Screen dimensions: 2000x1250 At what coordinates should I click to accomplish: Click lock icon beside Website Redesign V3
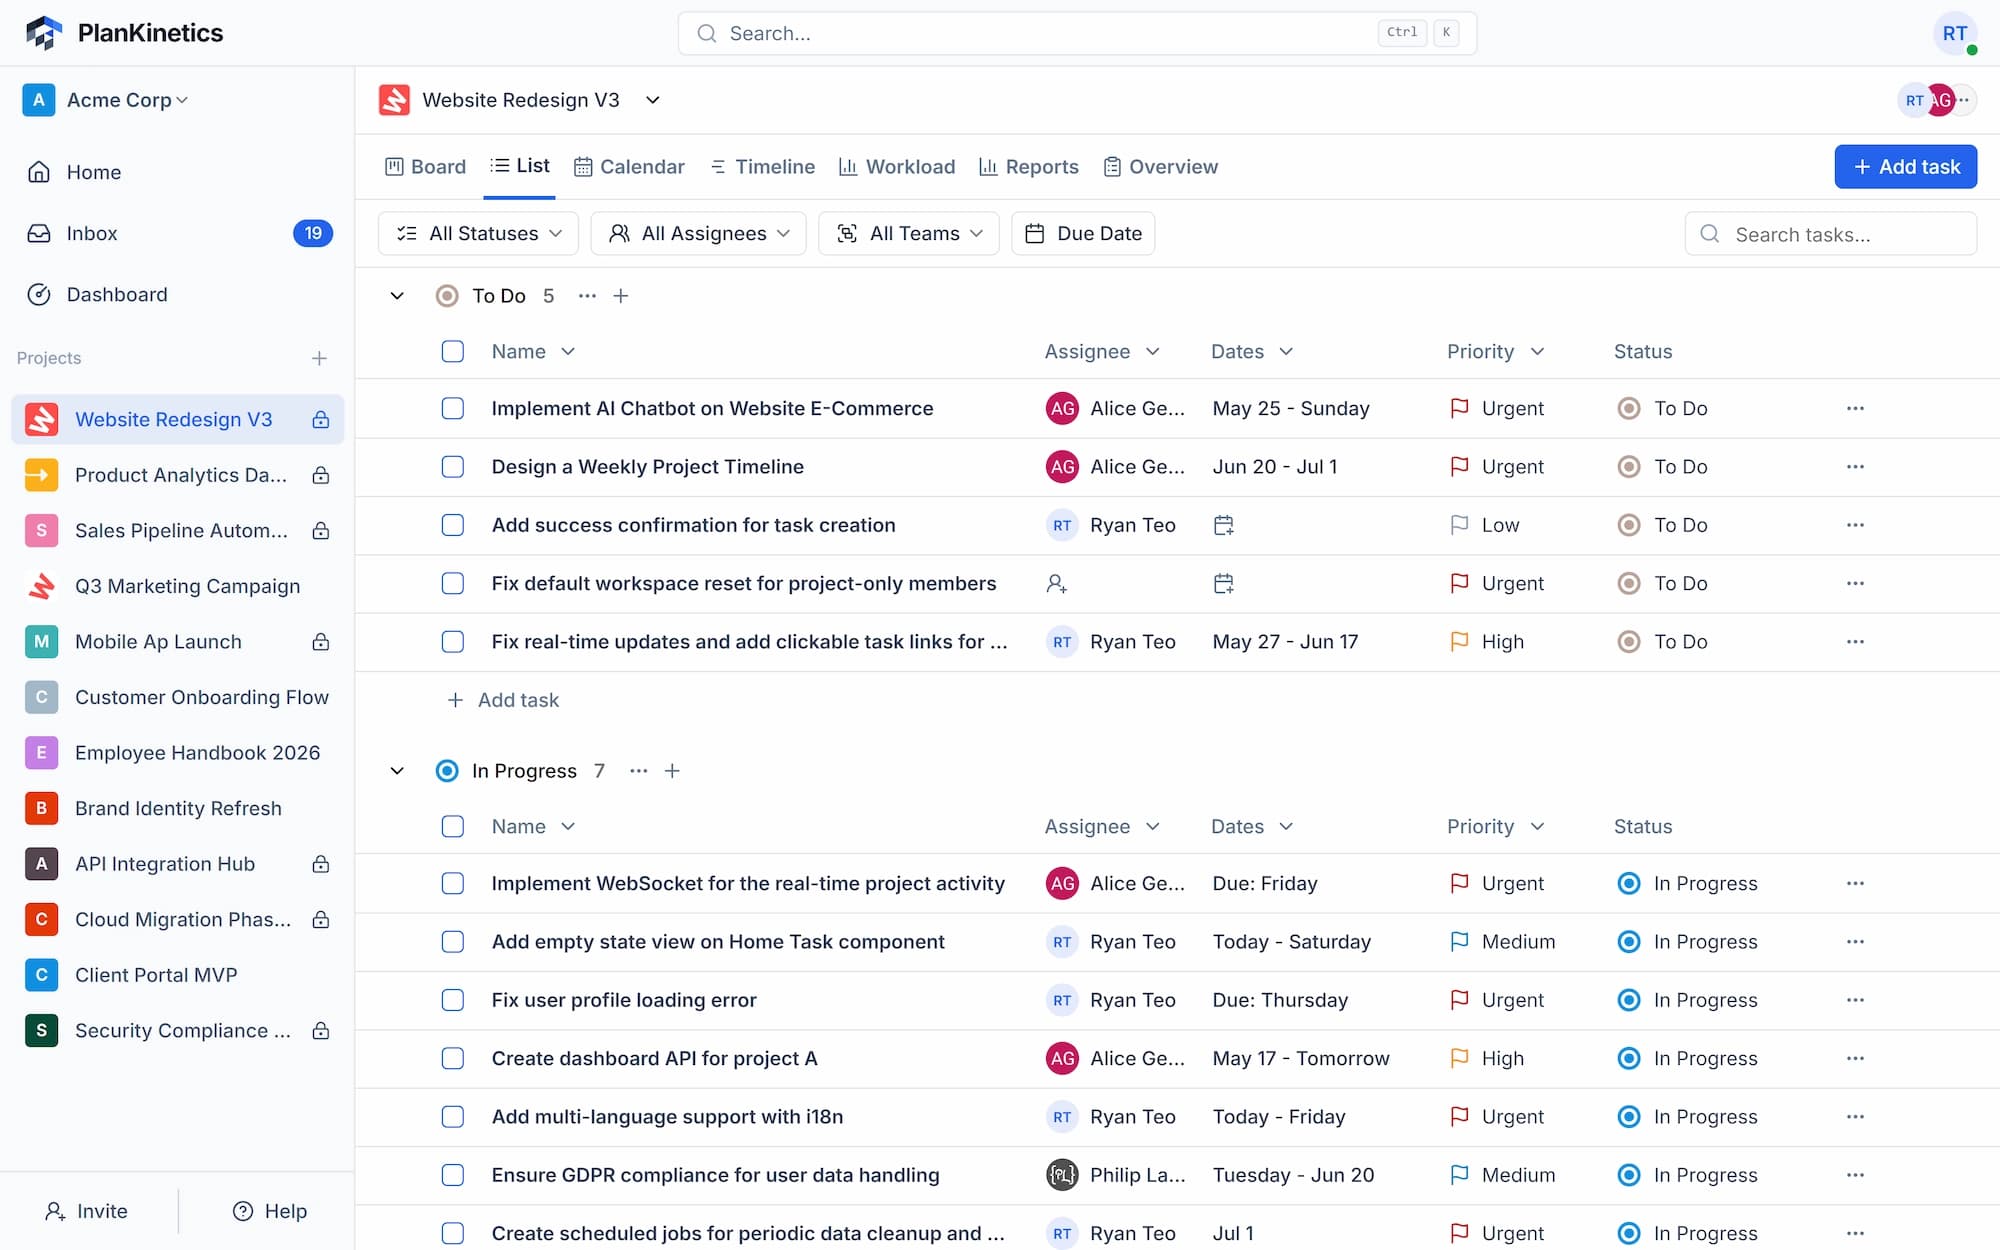(320, 420)
